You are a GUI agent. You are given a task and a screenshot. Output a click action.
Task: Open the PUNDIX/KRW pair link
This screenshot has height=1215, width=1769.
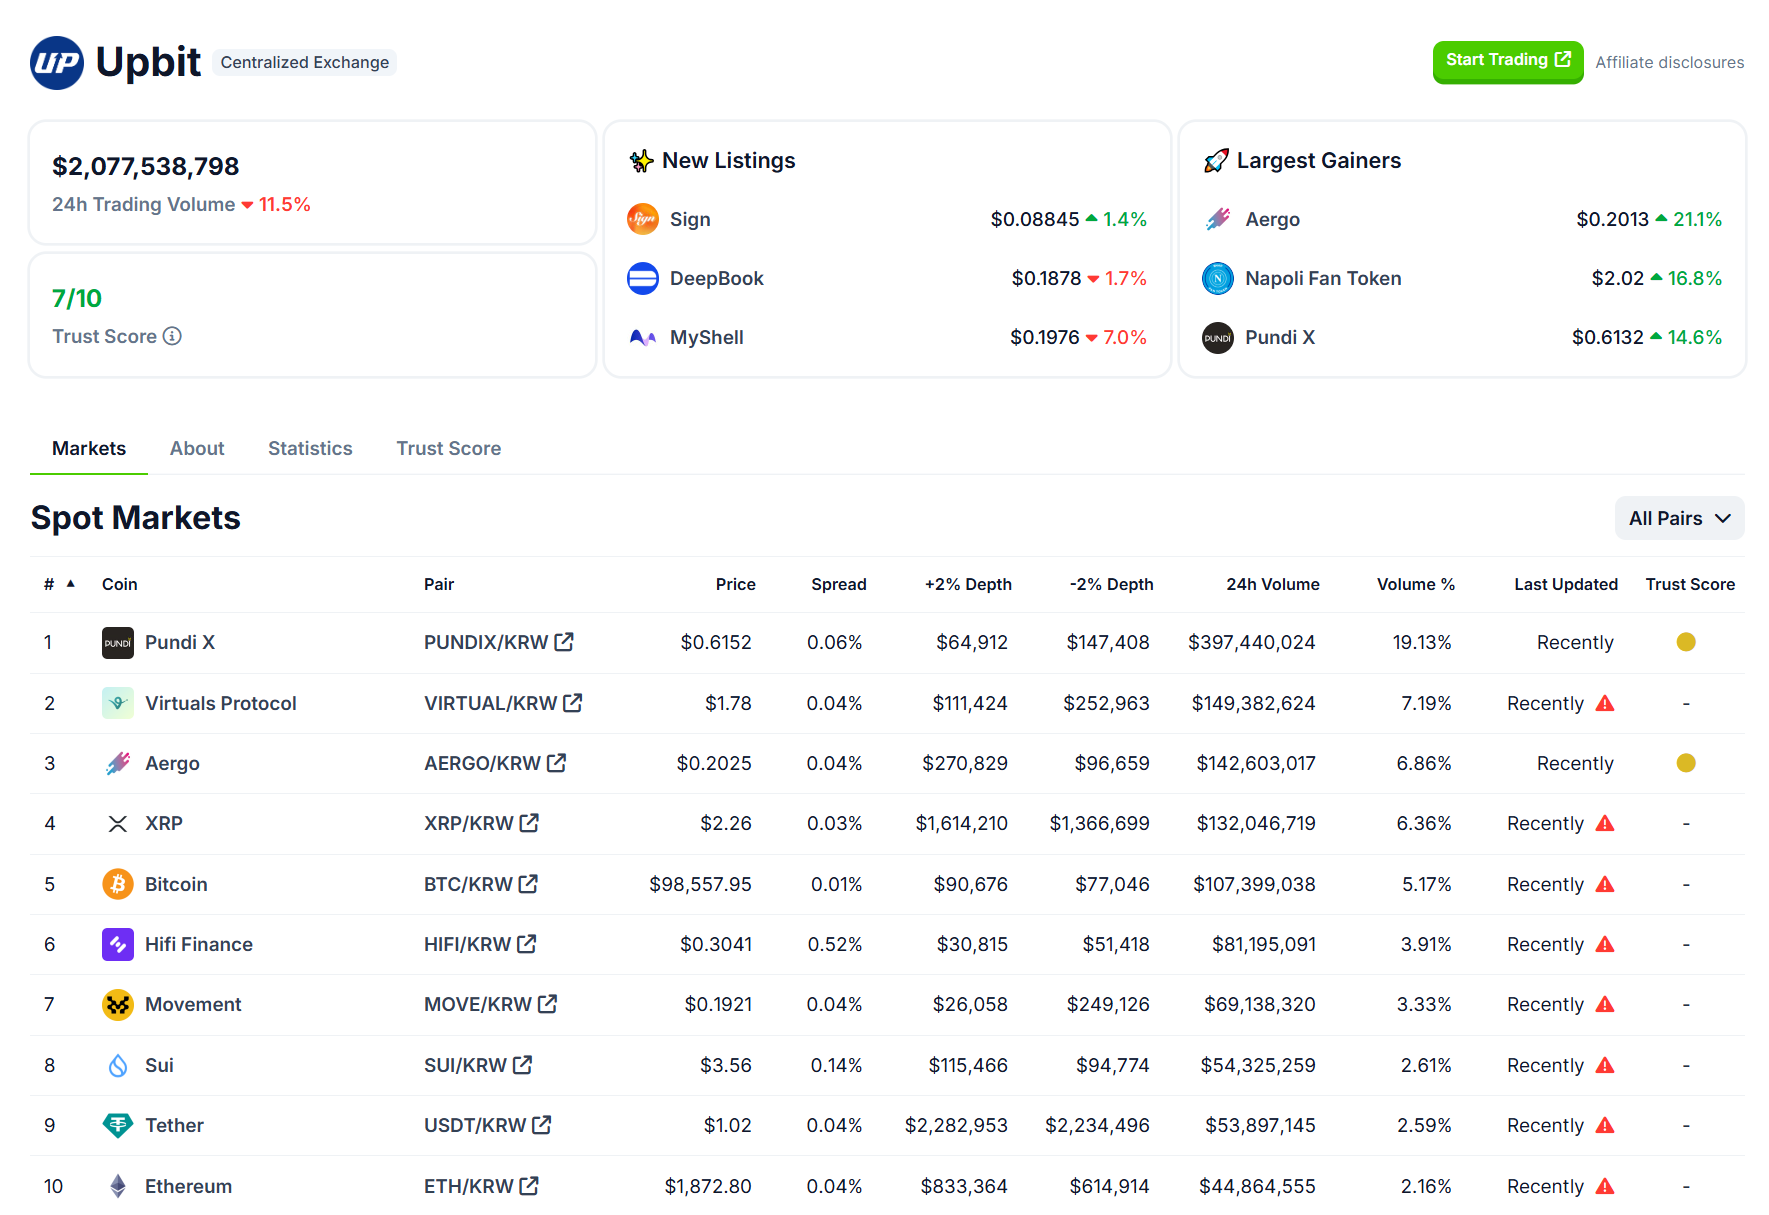coord(498,642)
